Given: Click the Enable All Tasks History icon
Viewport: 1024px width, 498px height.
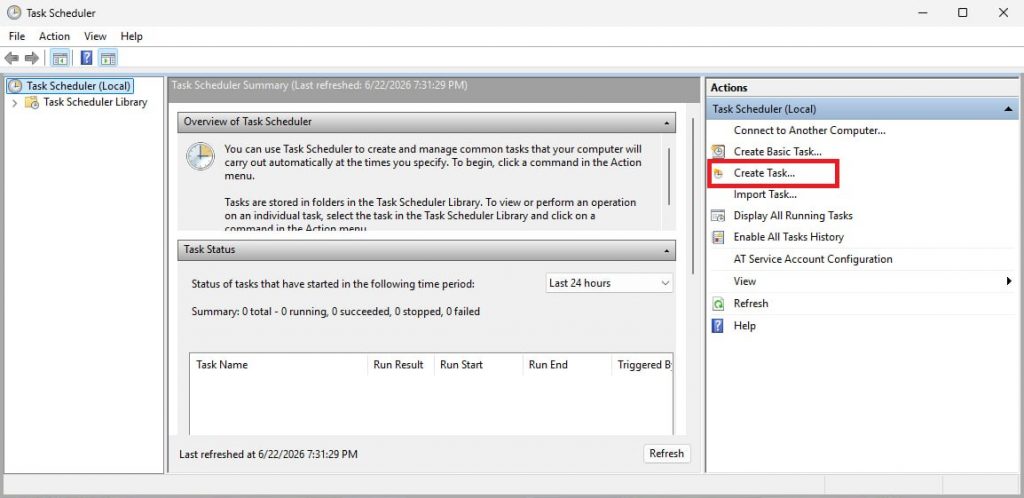Looking at the screenshot, I should pos(718,237).
